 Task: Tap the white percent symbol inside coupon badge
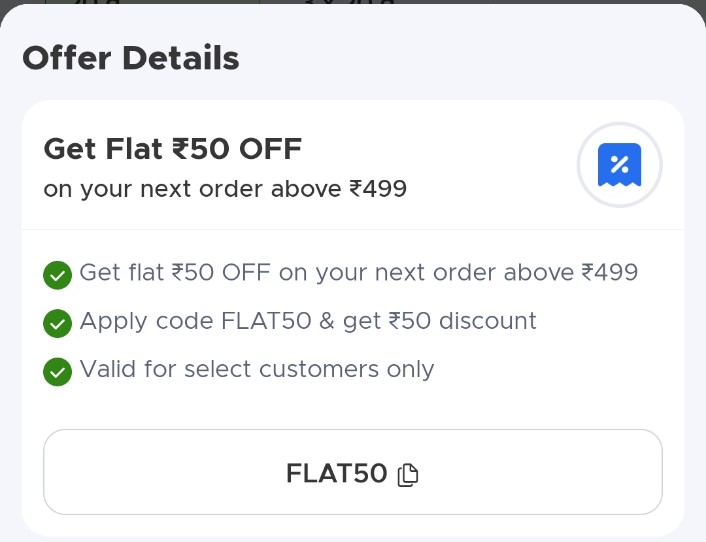click(x=619, y=163)
